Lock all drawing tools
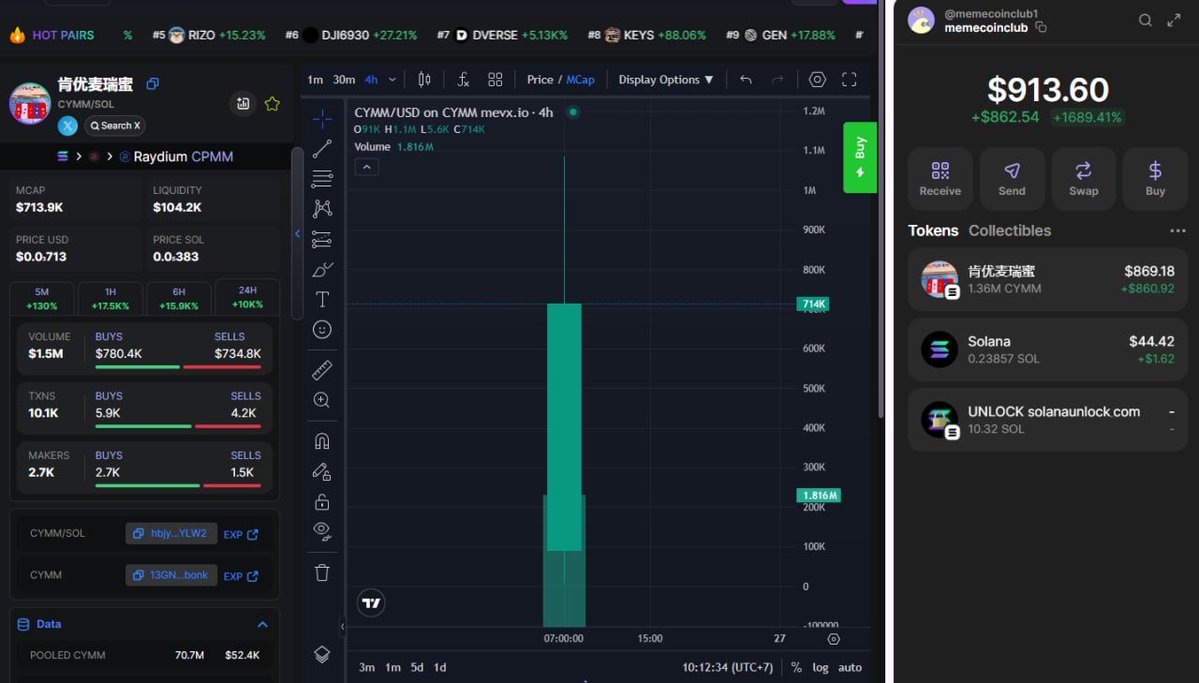This screenshot has width=1199, height=683. pyautogui.click(x=322, y=502)
